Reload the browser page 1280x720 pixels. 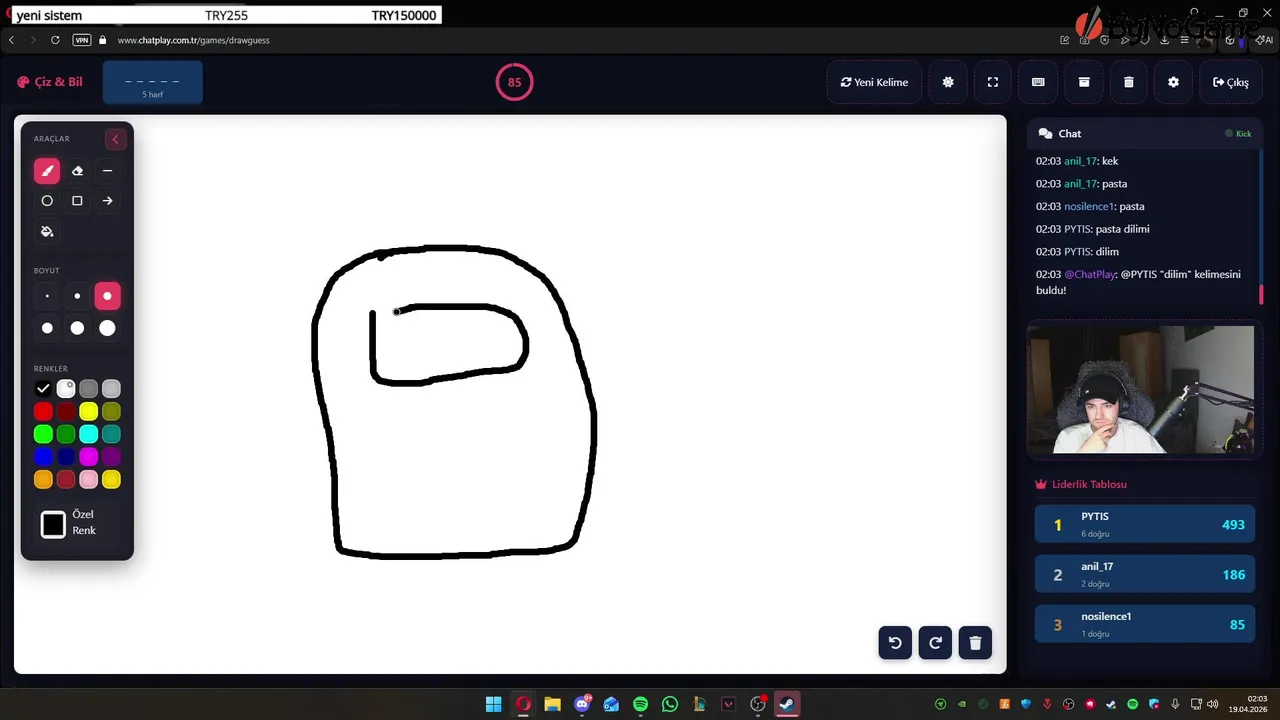point(55,40)
